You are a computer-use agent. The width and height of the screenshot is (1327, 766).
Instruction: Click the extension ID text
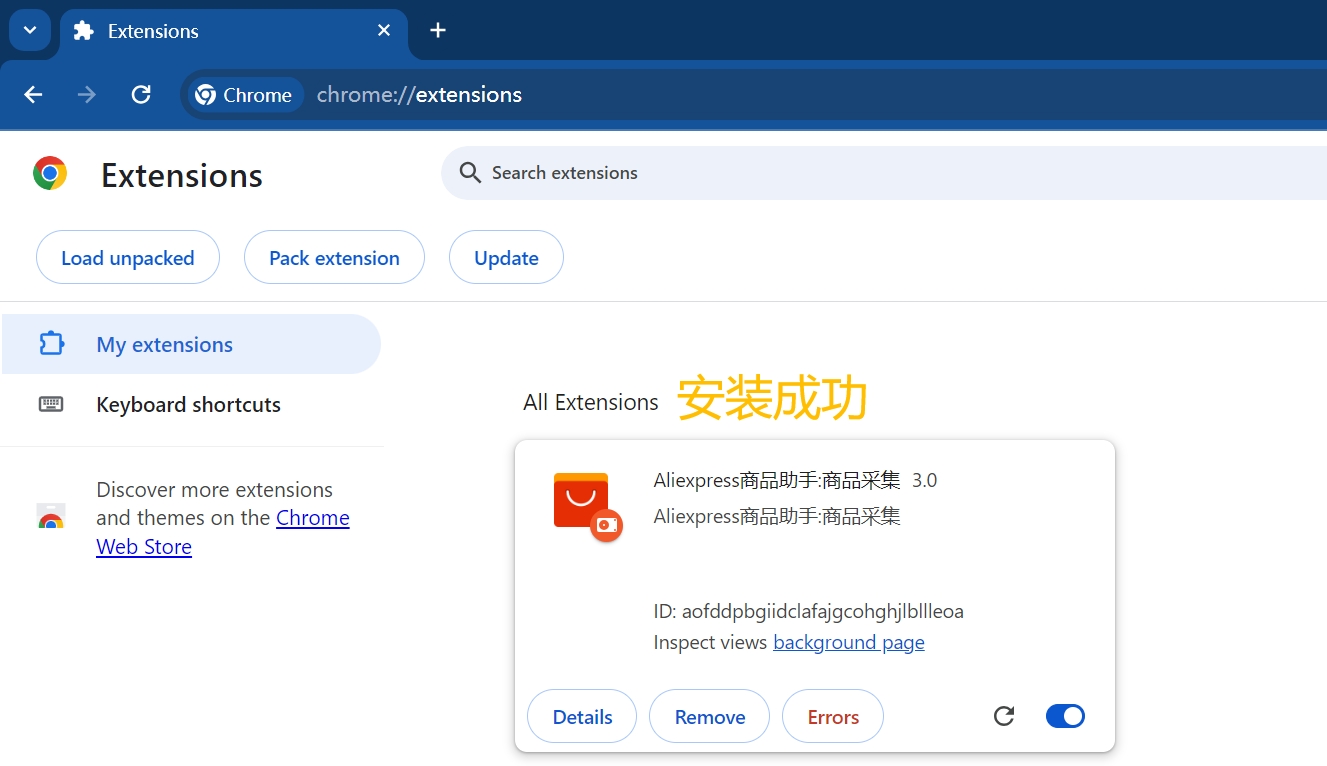click(x=808, y=611)
